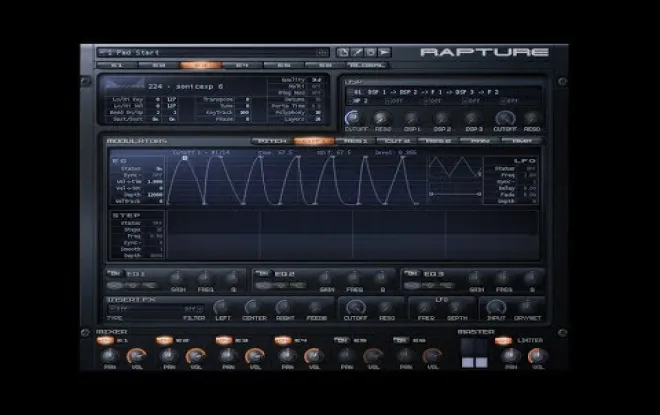This screenshot has height=415, width=660.
Task: Click the edit pencil icon in the top toolbar
Action: 357,52
